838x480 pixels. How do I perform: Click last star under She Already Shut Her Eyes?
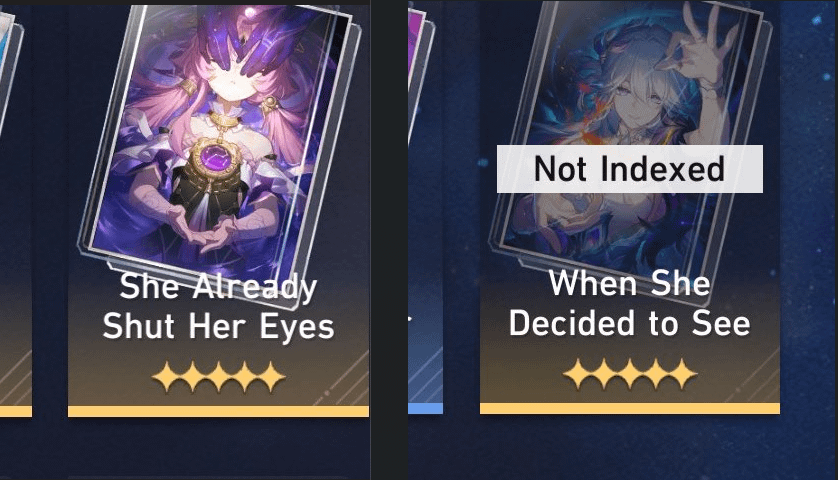pyautogui.click(x=271, y=377)
